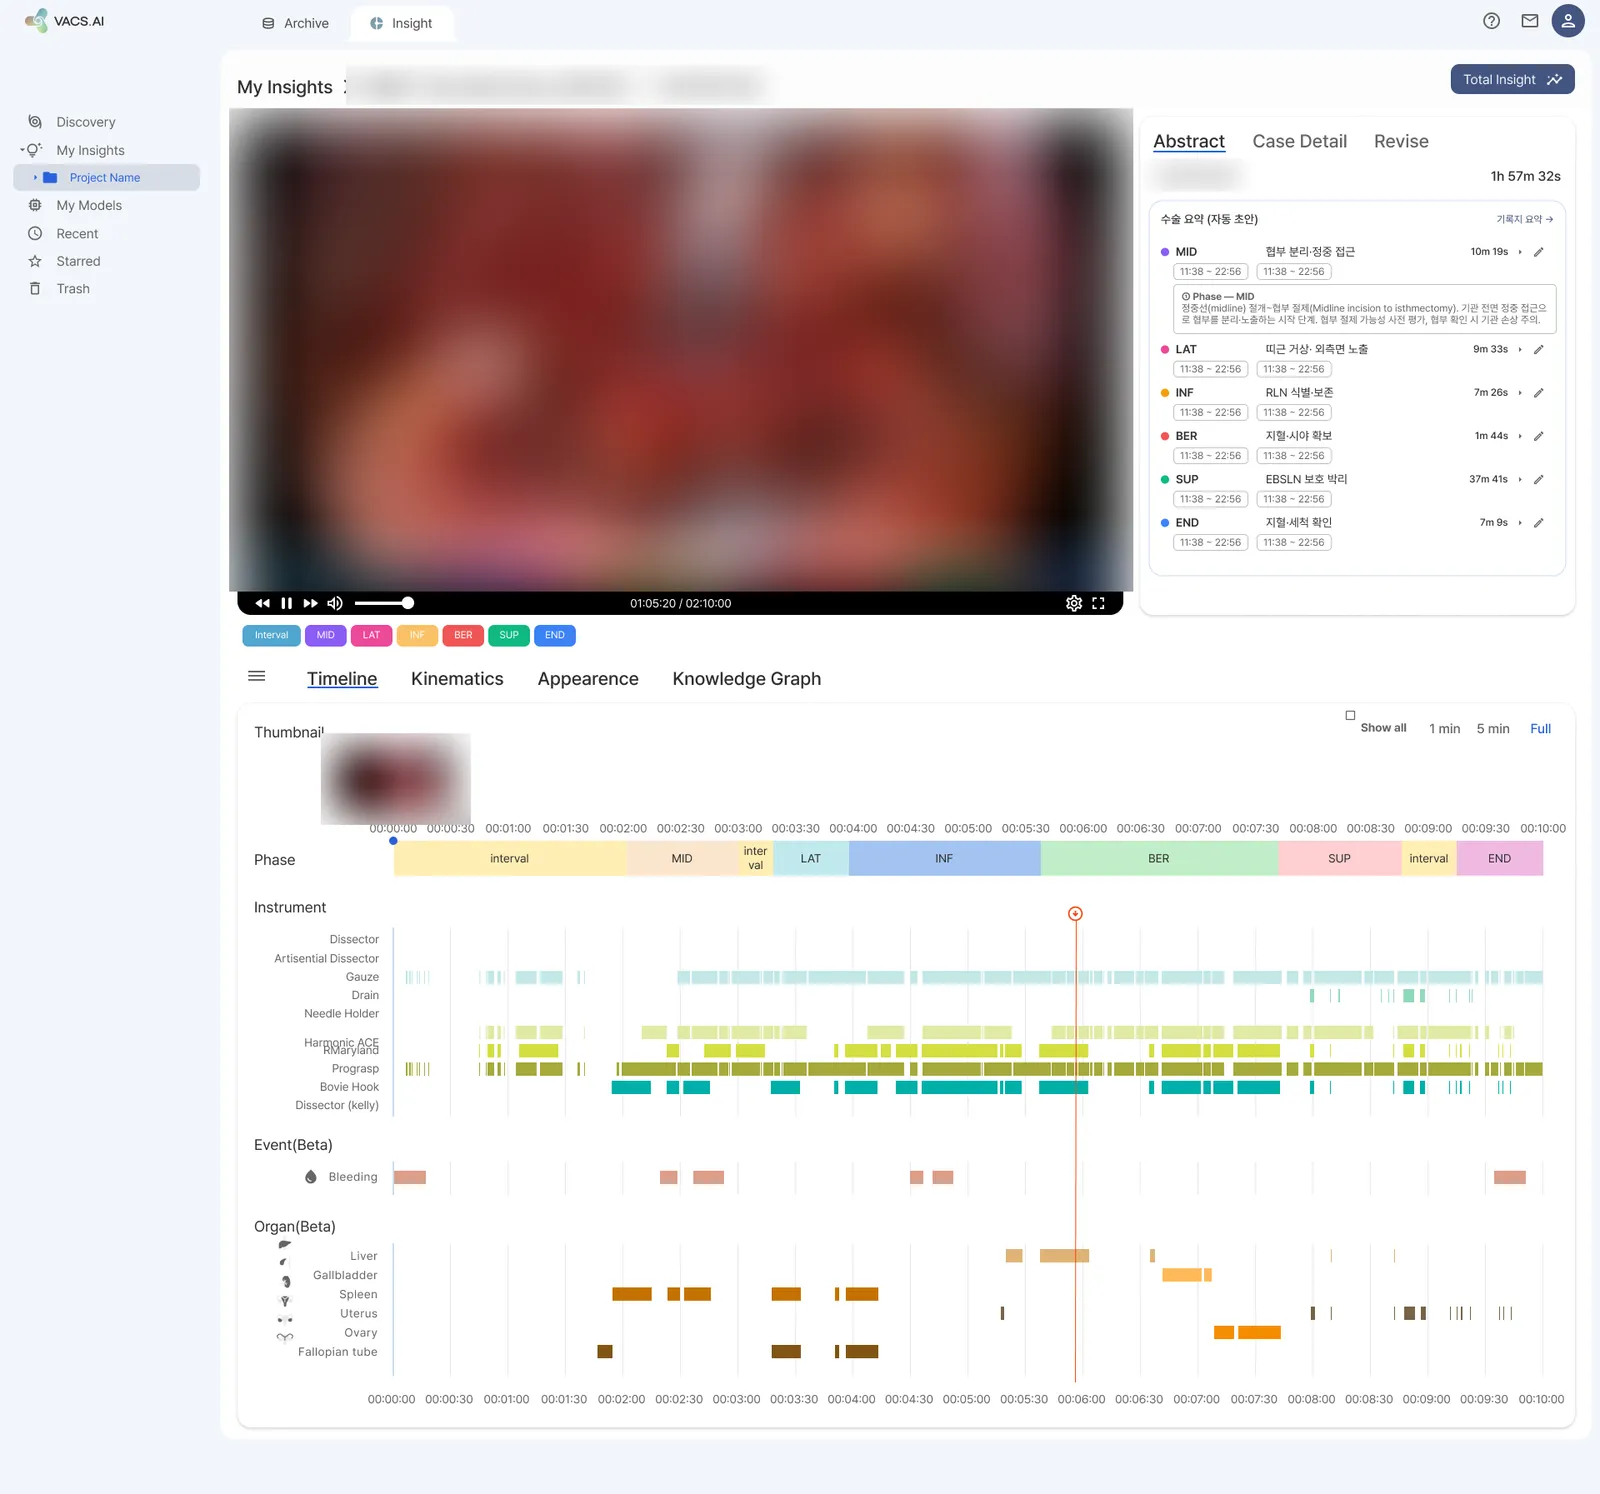
Task: Open the Case Detail tab
Action: click(1299, 141)
